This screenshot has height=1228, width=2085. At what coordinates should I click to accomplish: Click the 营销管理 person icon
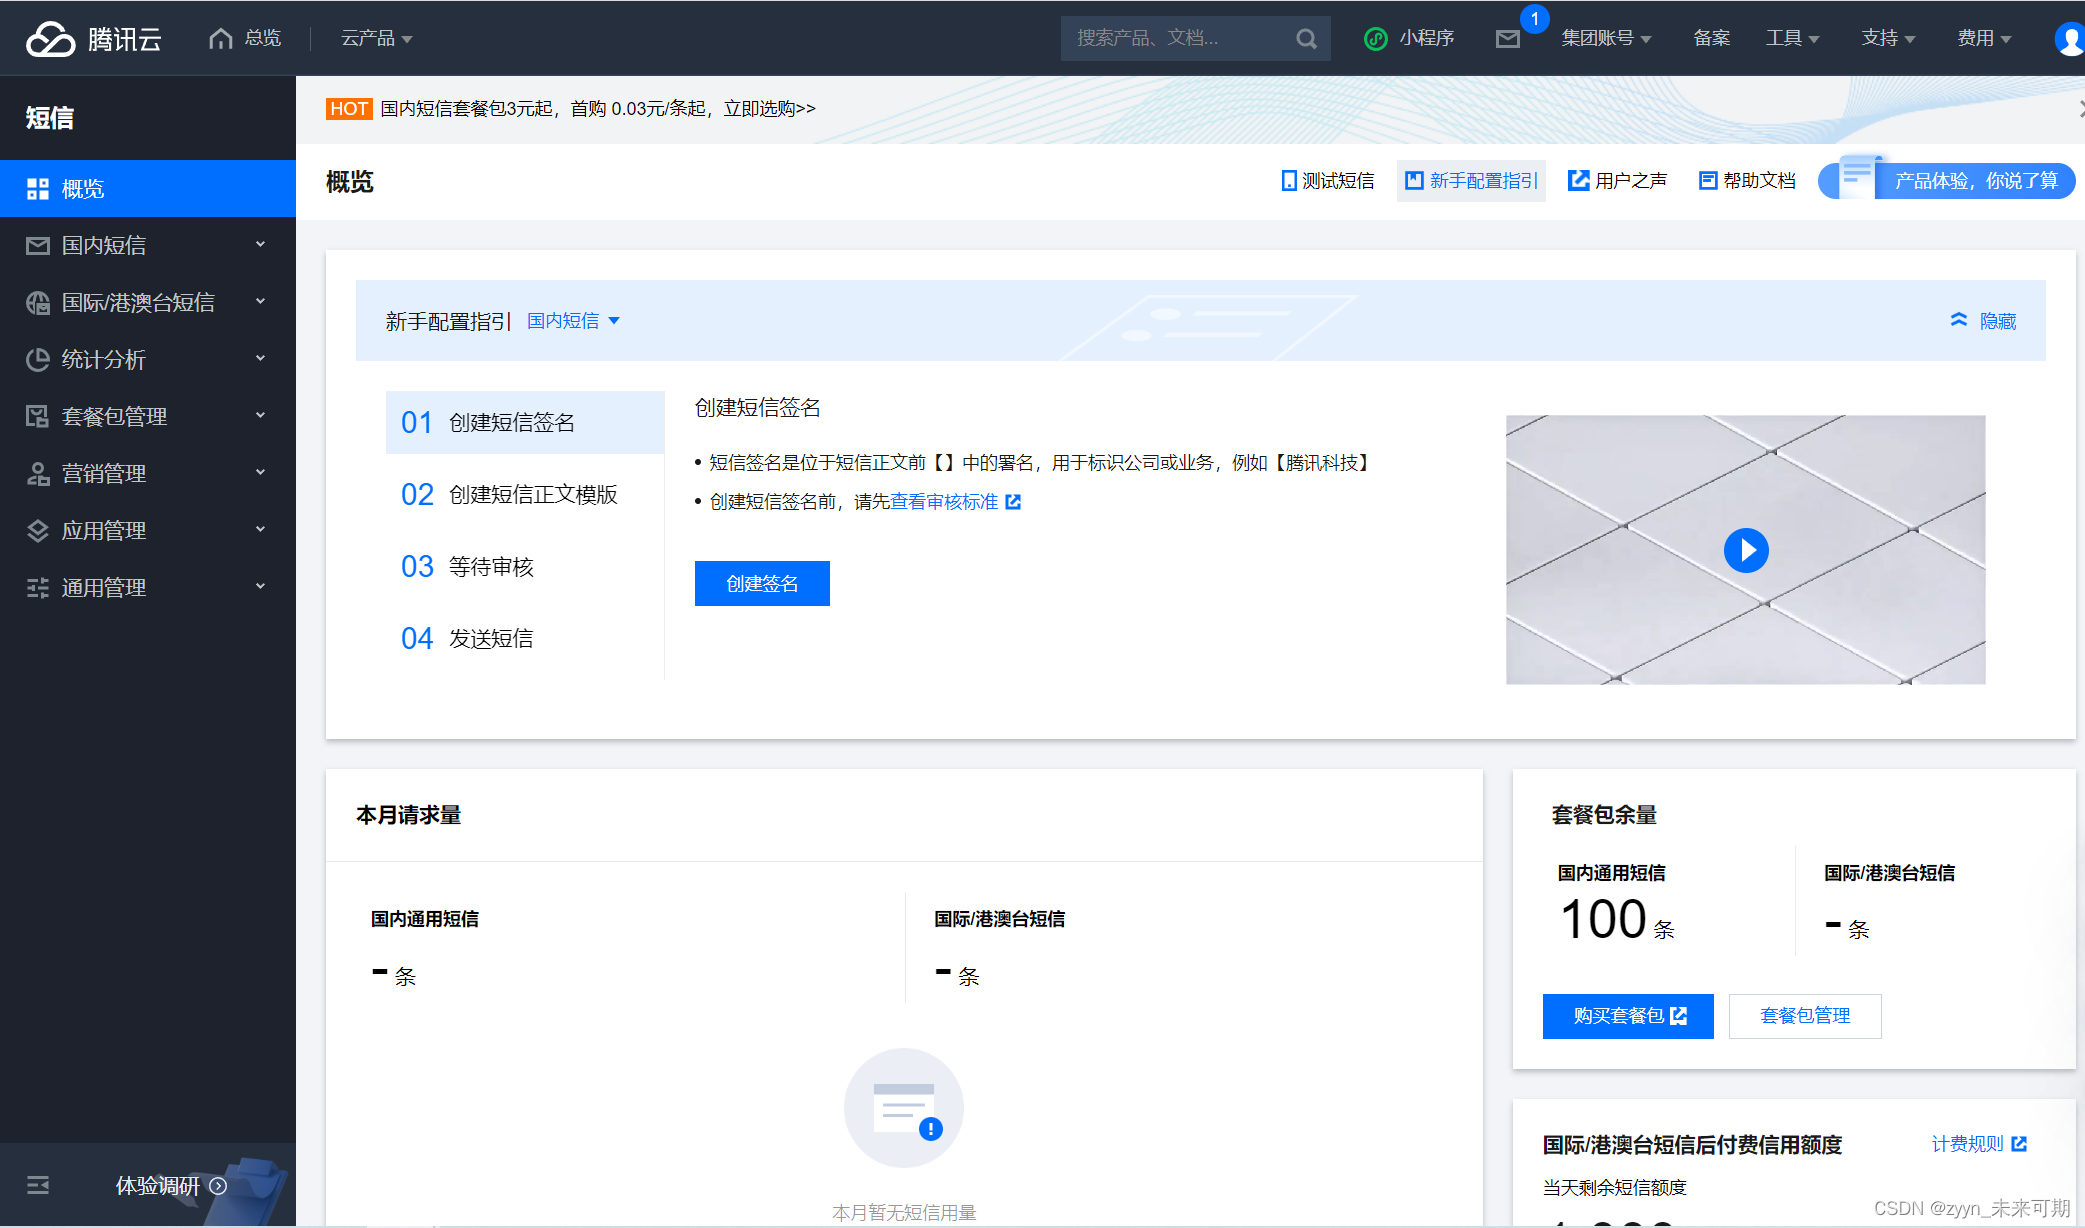pos(38,473)
